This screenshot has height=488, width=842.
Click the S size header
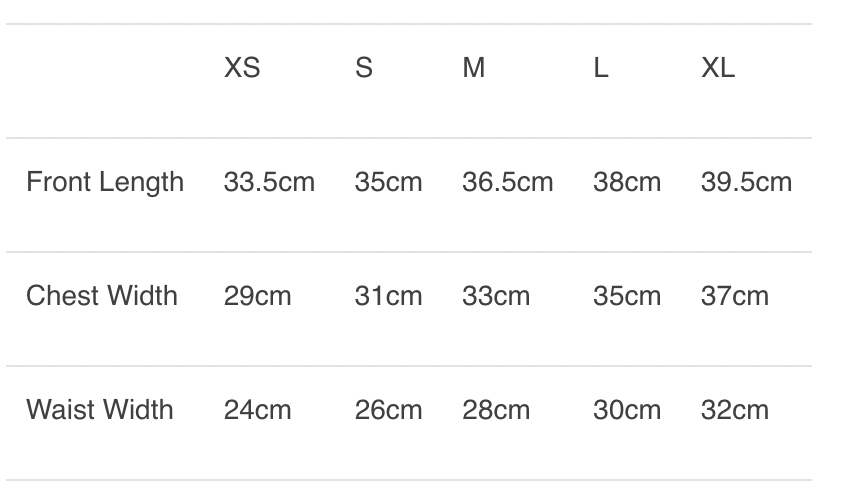tap(363, 68)
